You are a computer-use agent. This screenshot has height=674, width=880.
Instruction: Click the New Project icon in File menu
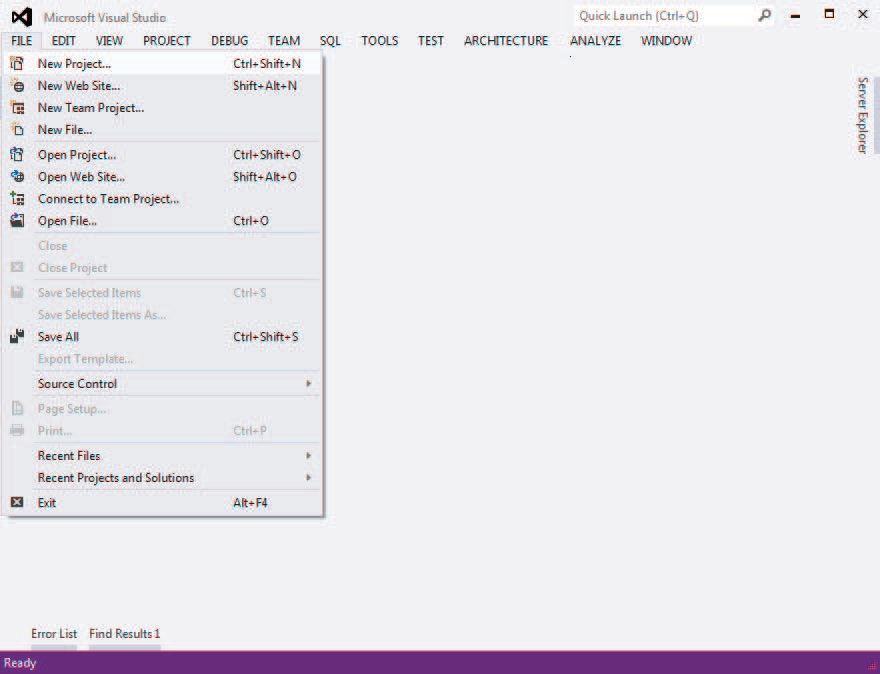pos(17,63)
